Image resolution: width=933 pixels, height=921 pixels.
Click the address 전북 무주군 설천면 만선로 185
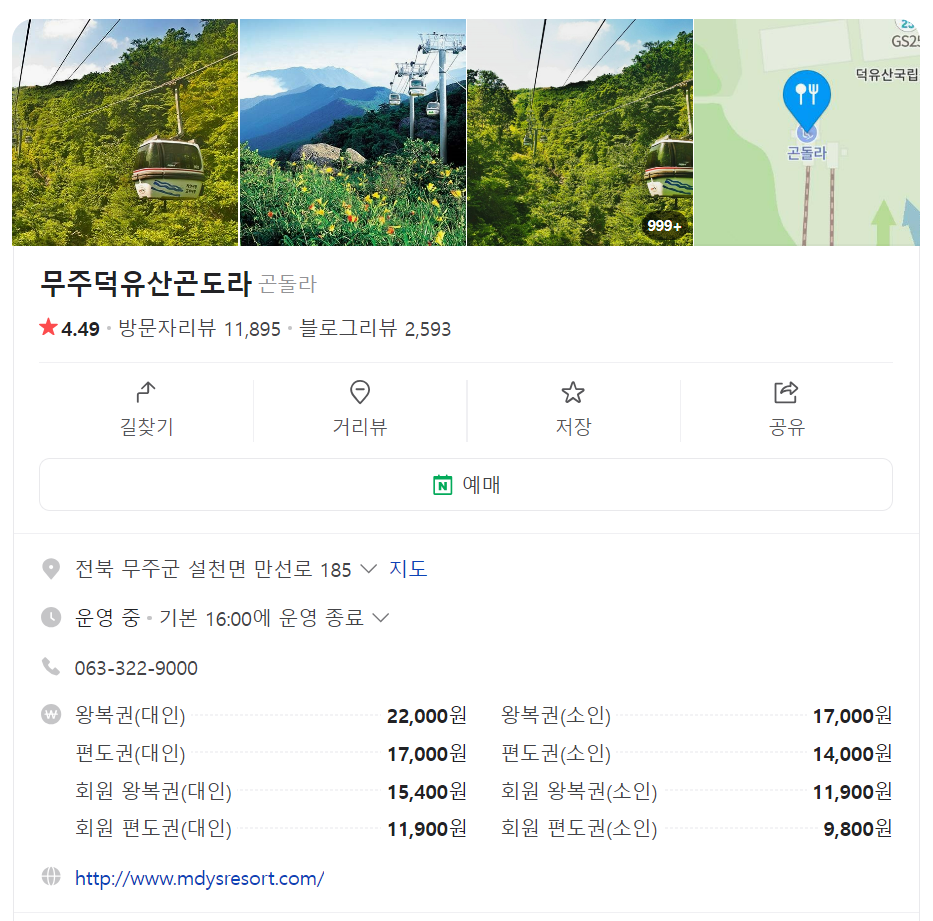[x=213, y=569]
